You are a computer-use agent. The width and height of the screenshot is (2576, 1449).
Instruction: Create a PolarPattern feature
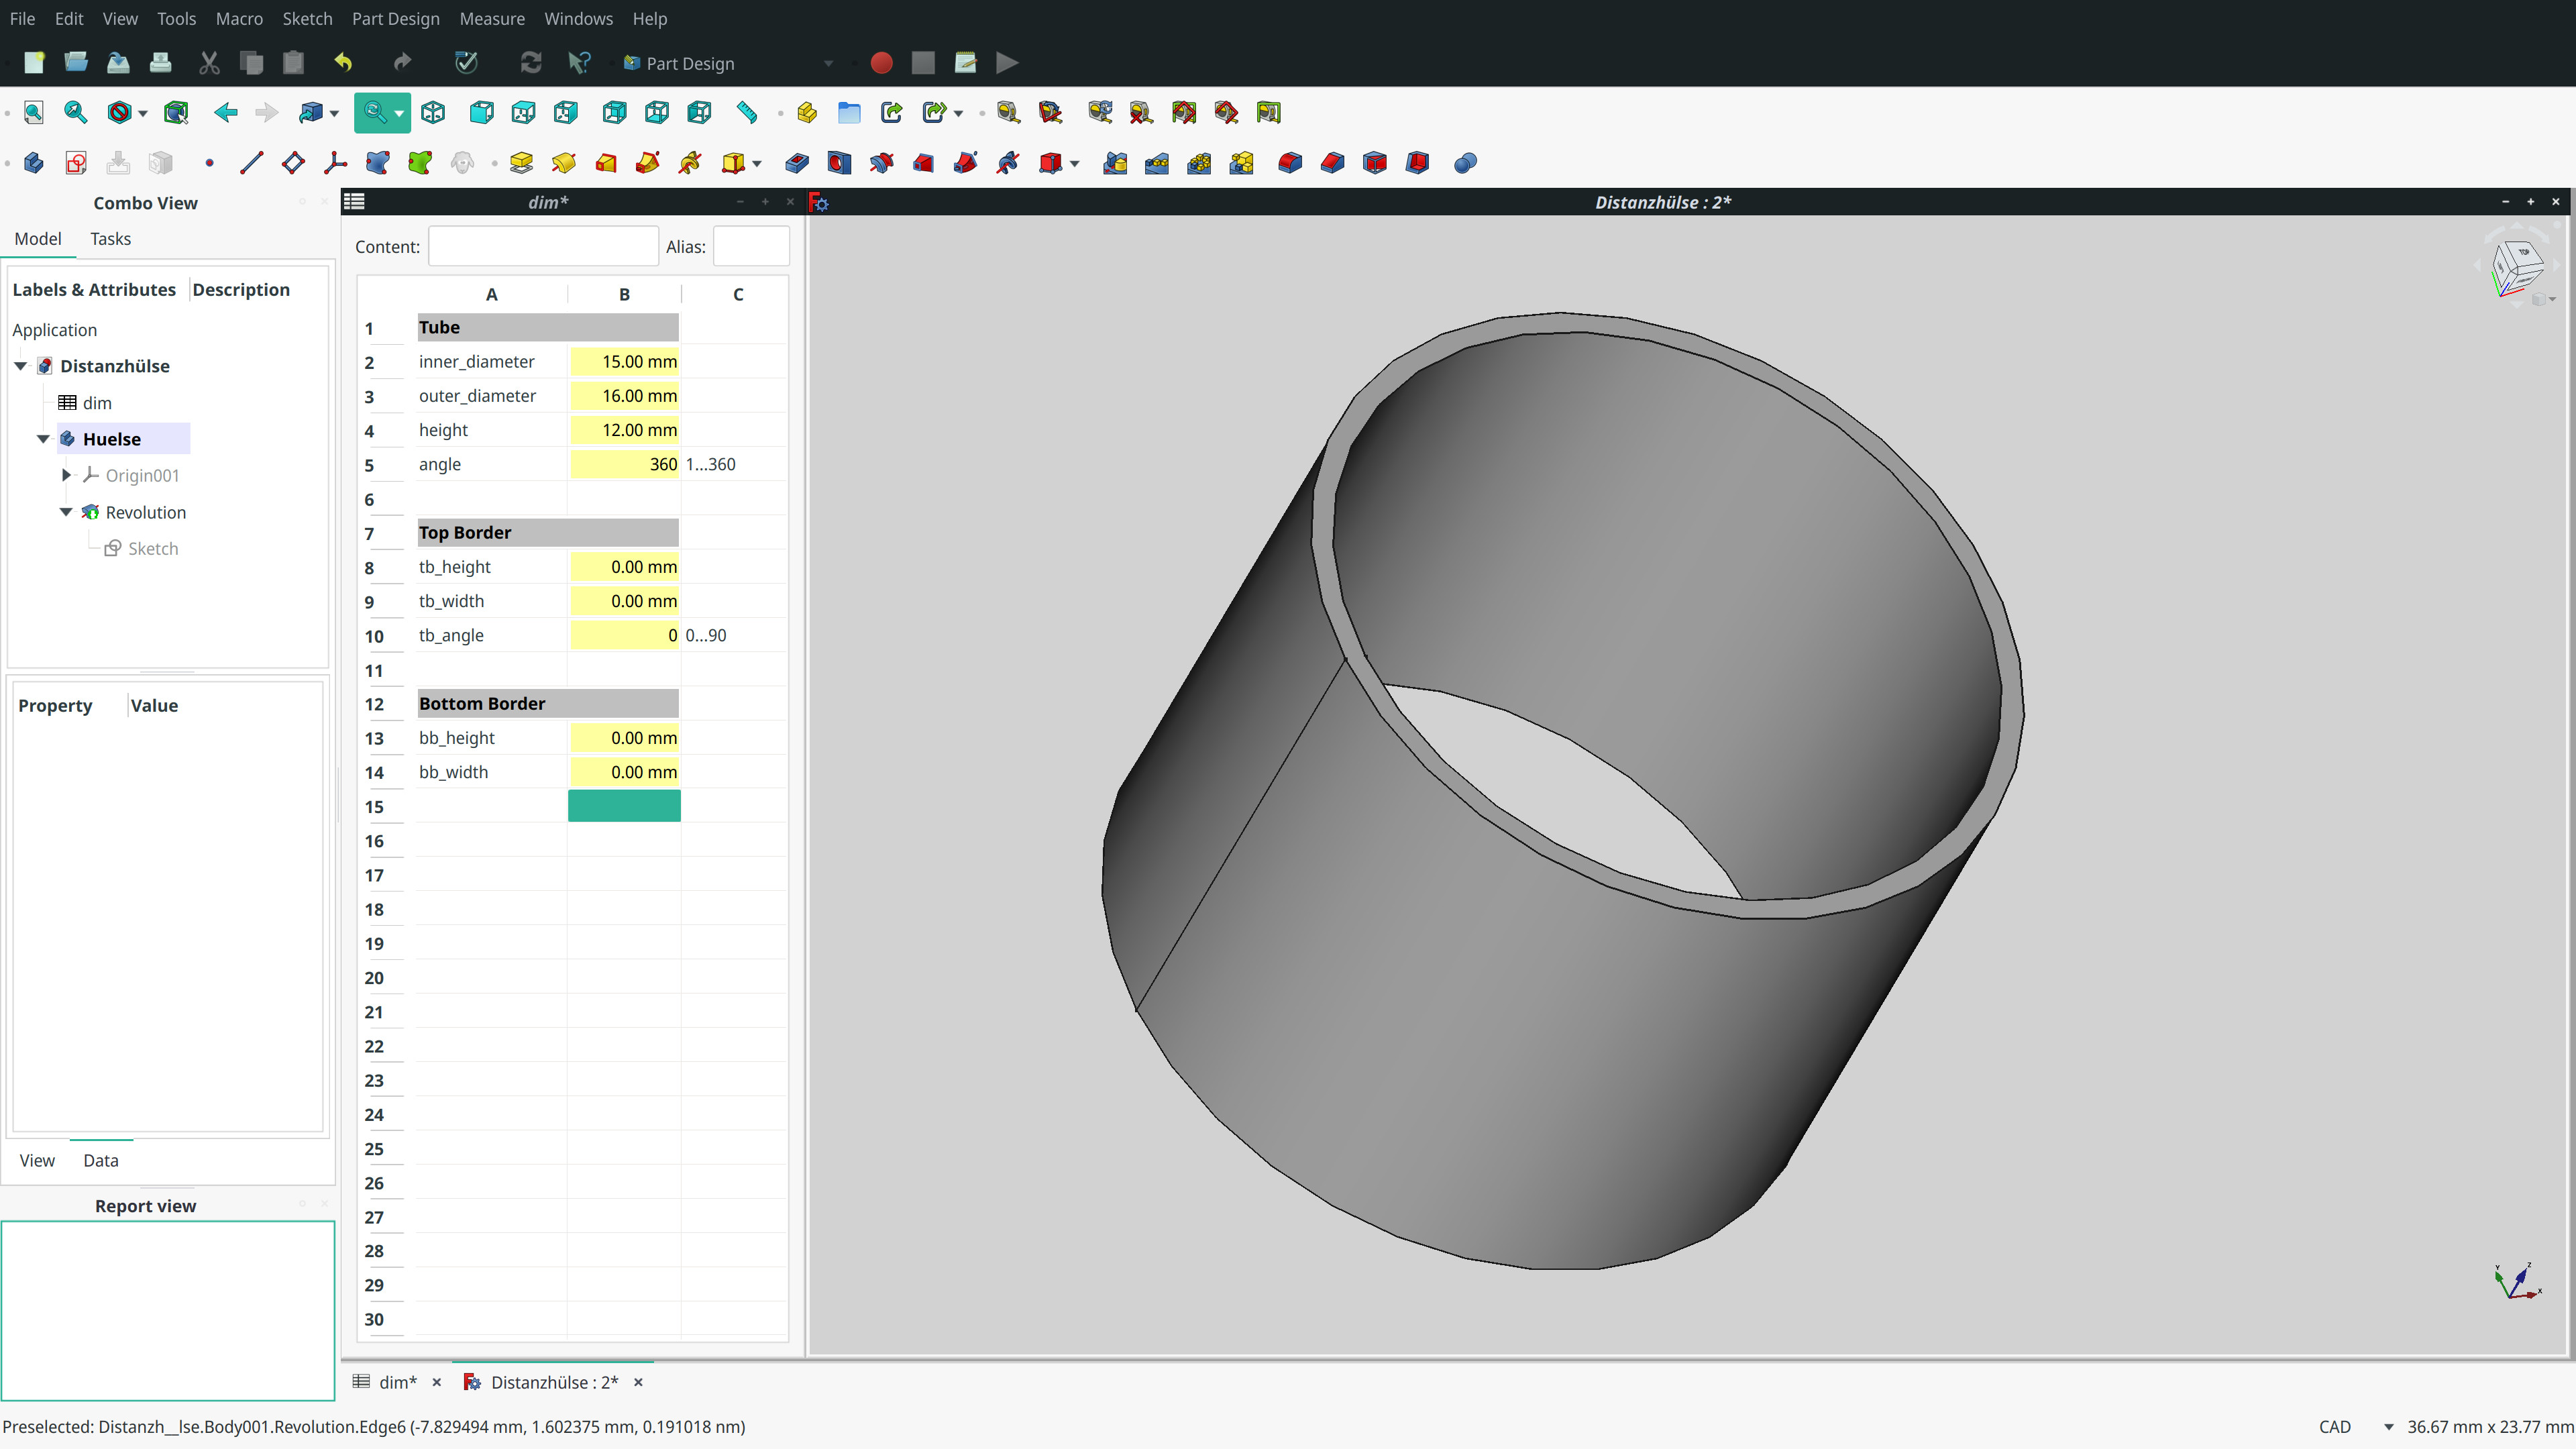click(1199, 162)
